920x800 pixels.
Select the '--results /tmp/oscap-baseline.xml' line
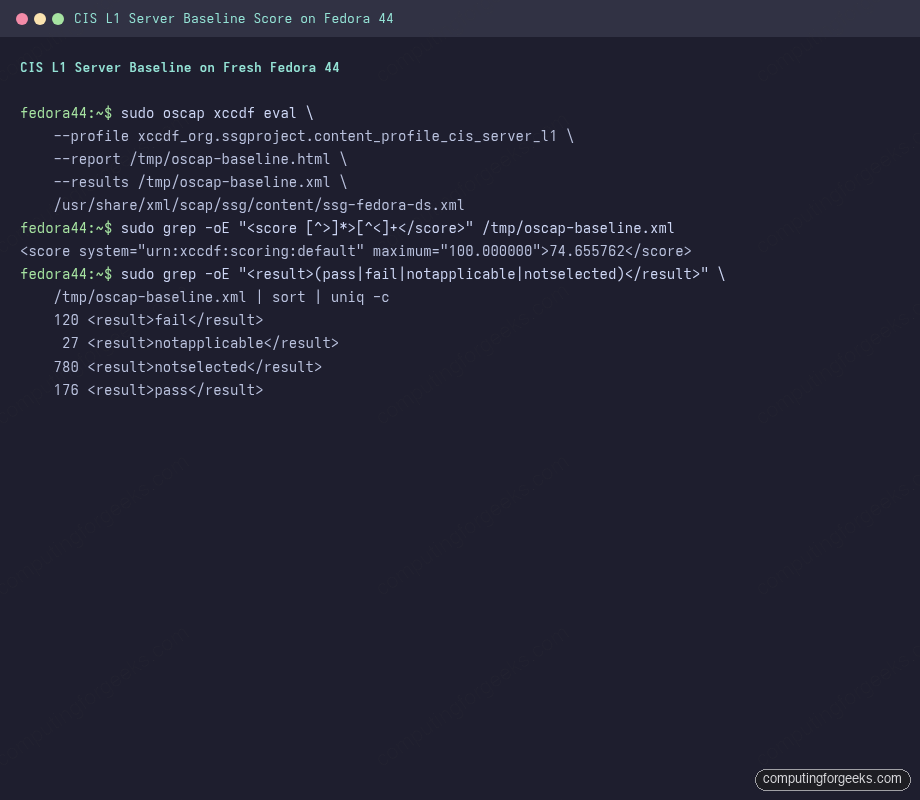coord(200,182)
